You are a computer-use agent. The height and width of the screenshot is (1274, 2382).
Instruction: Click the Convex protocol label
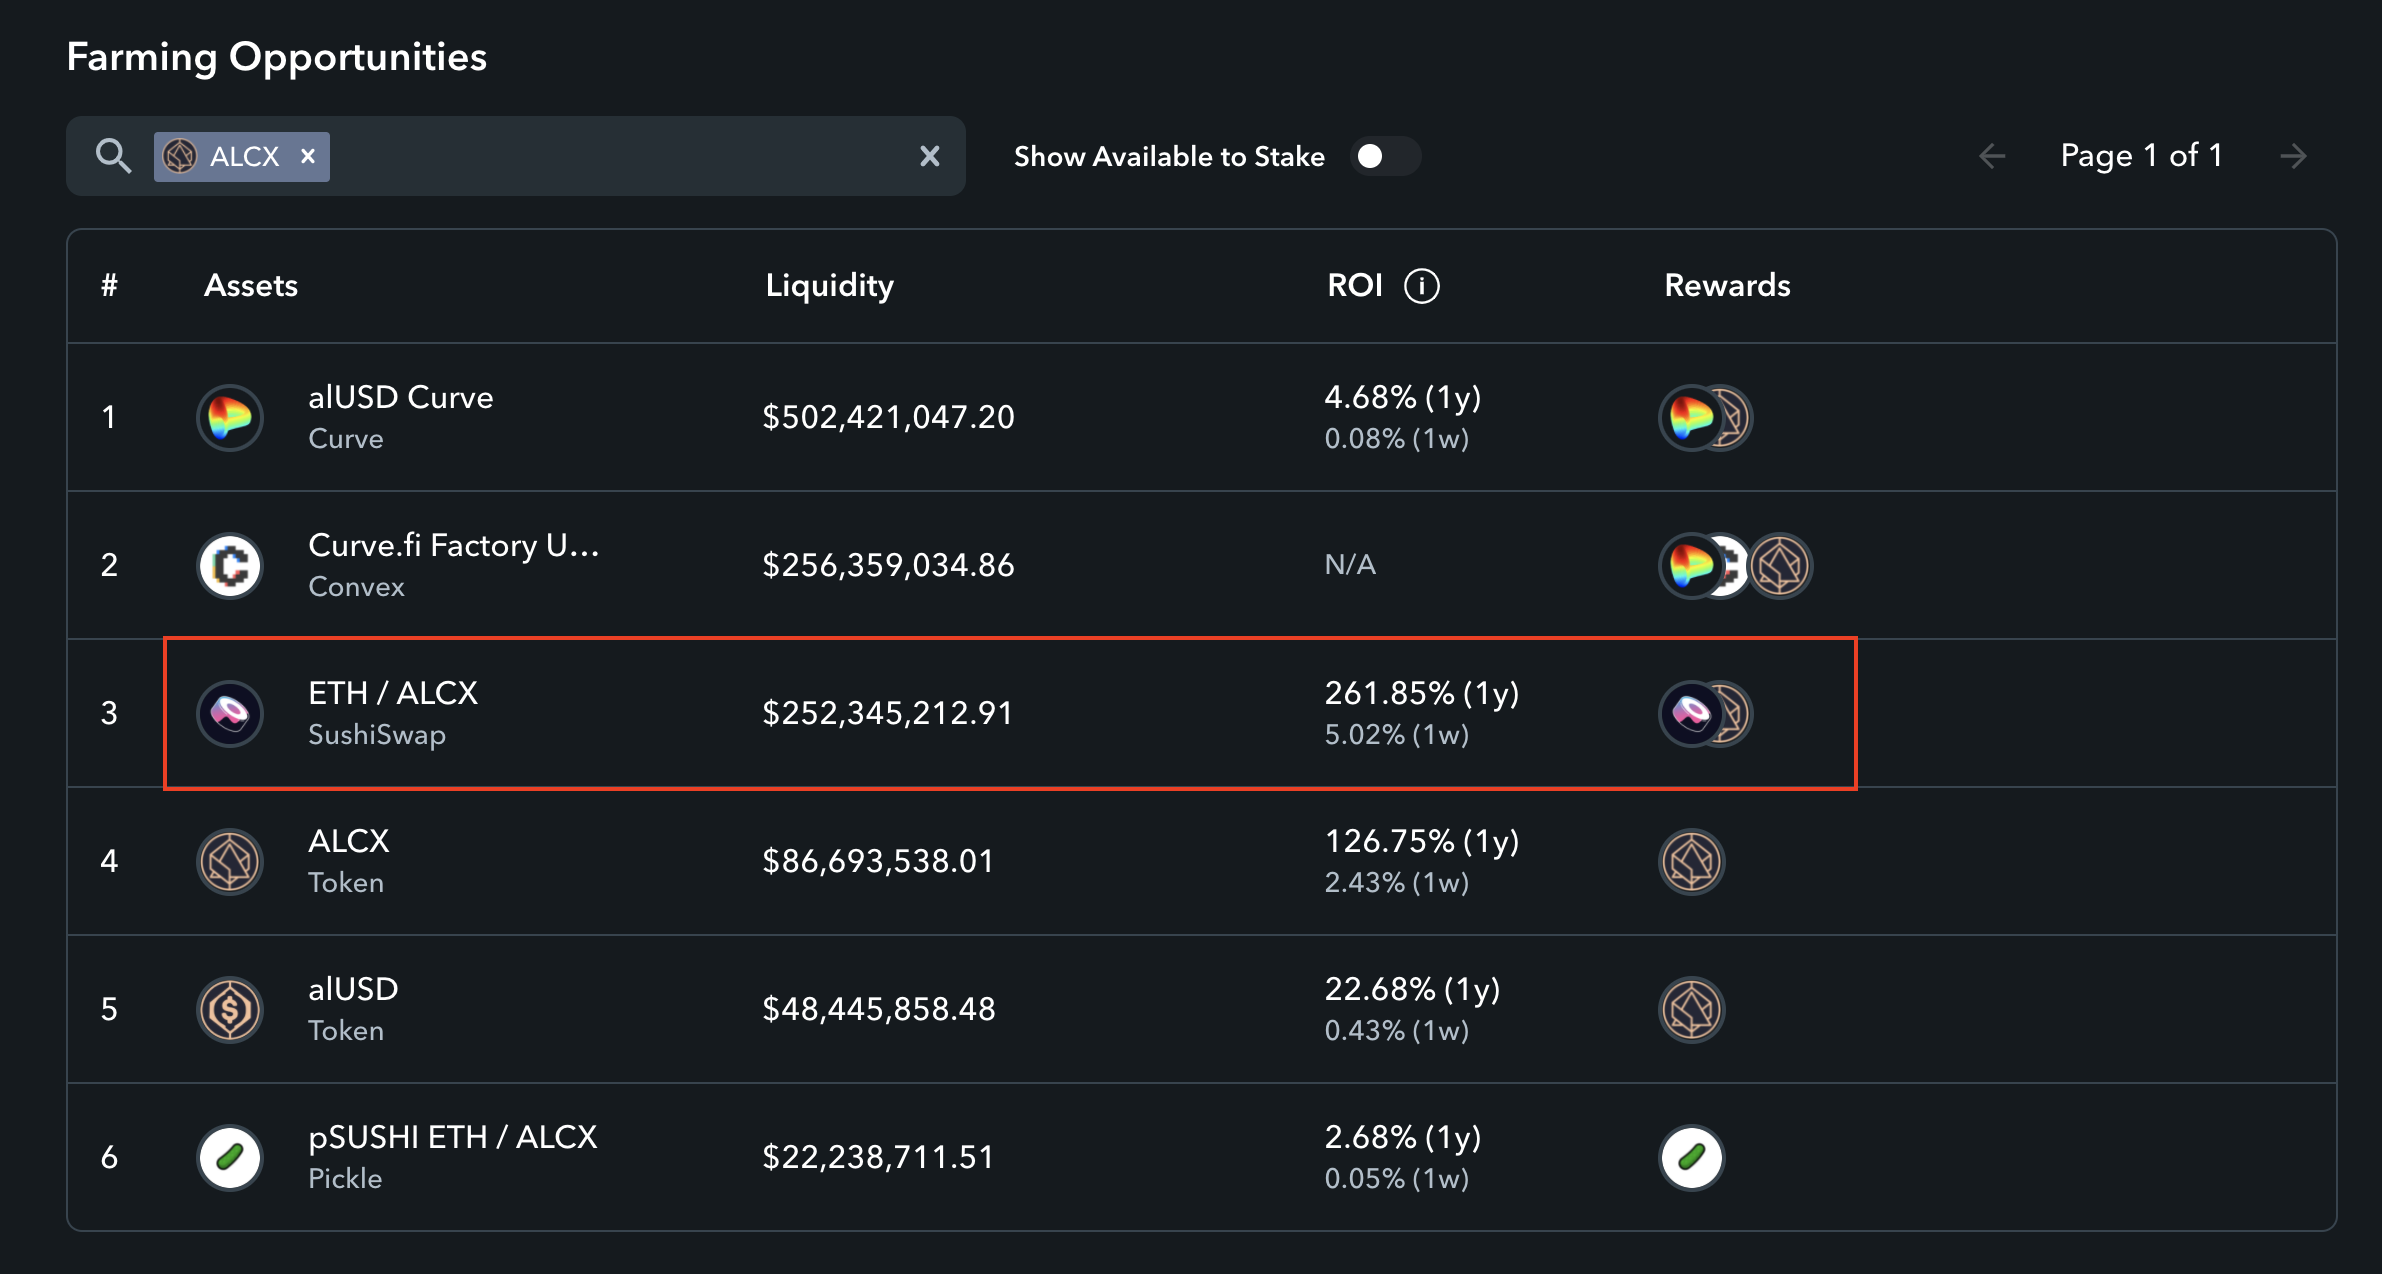tap(356, 587)
